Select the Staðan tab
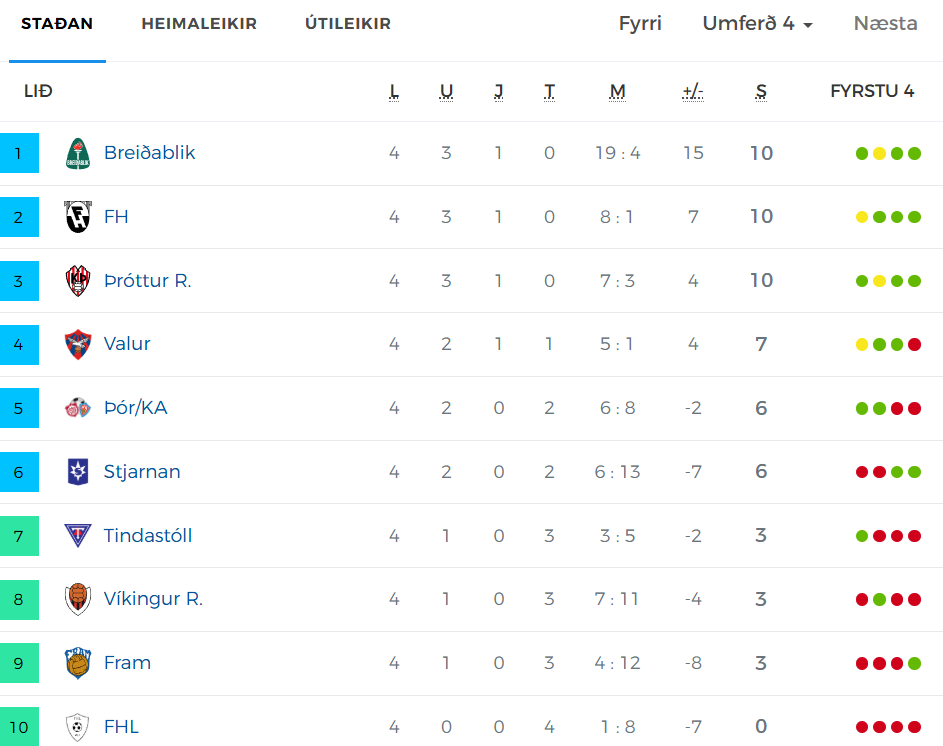Image resolution: width=943 pixels, height=746 pixels. tap(57, 23)
